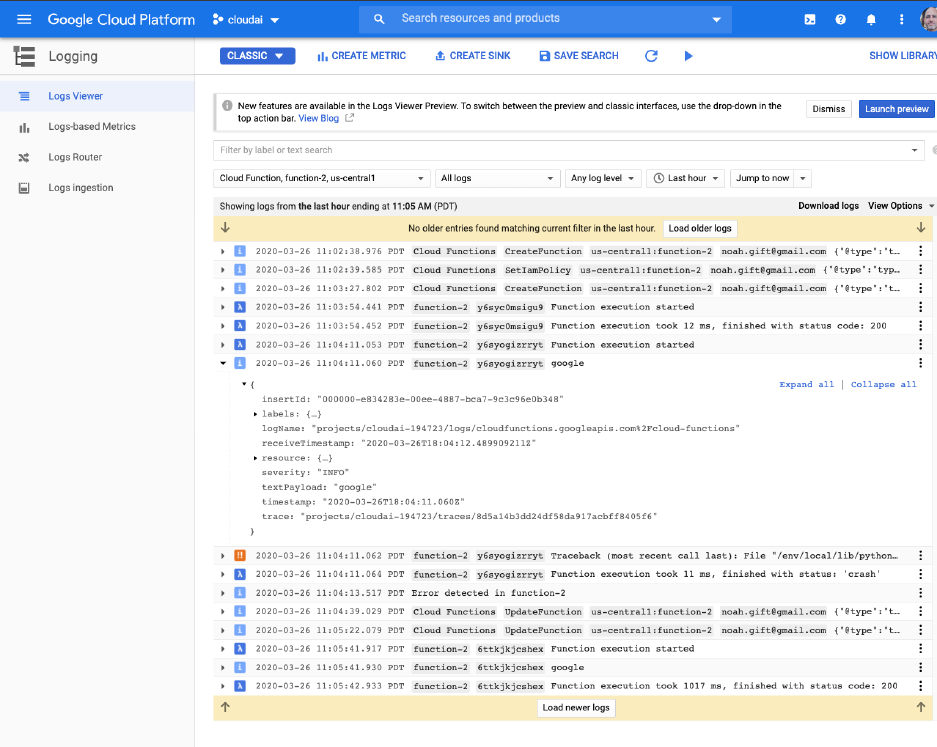
Task: Refresh the logs with reload icon
Action: (651, 56)
